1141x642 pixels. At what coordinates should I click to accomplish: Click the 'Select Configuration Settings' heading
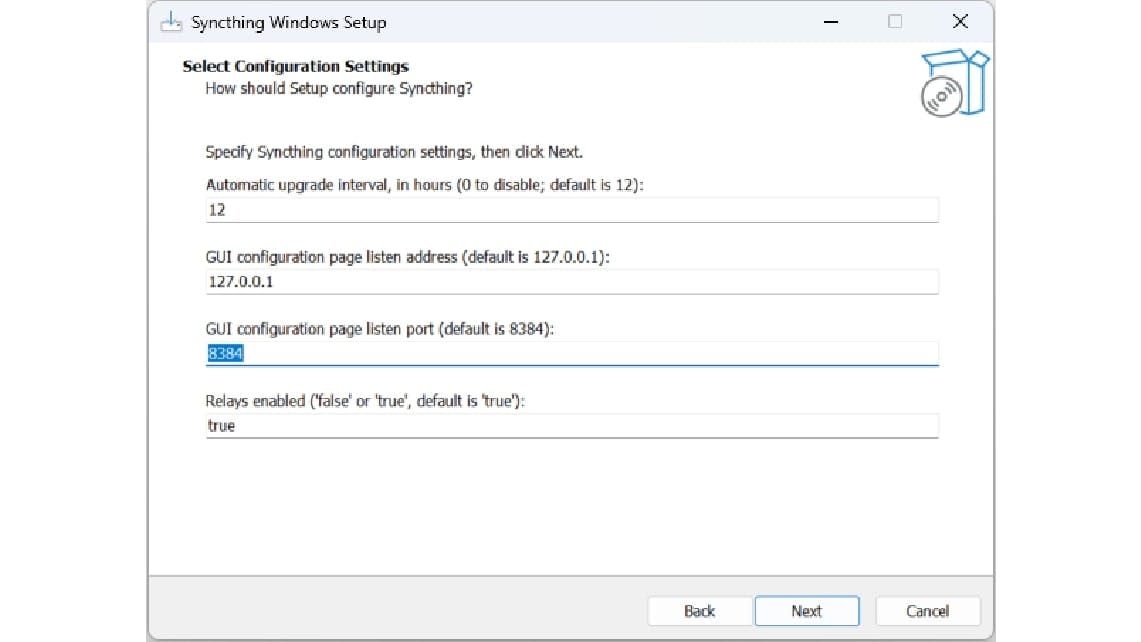295,66
